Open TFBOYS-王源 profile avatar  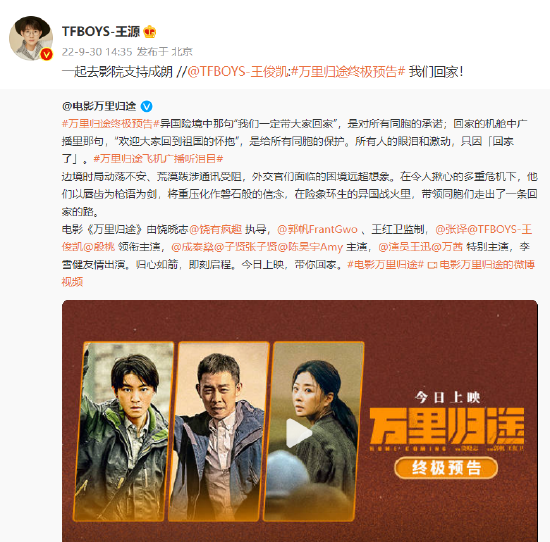coord(31,38)
